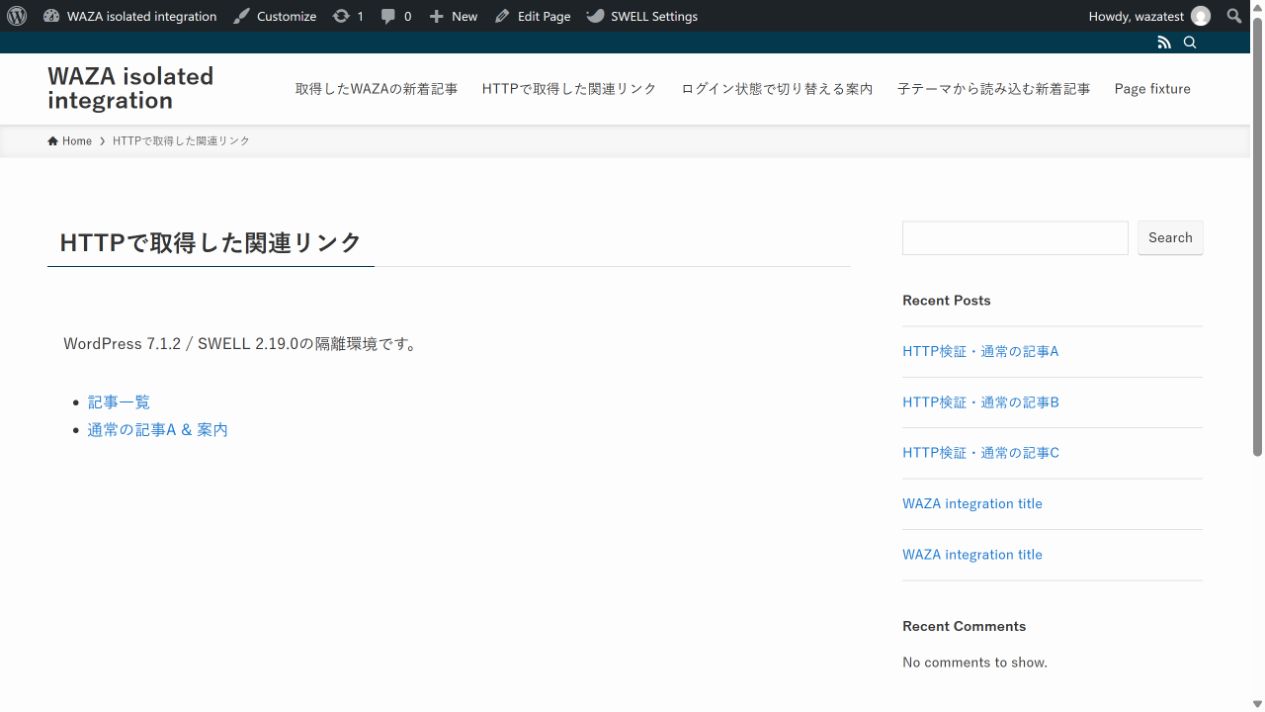Click the dashboard gauge icon in admin bar
The width and height of the screenshot is (1265, 712).
click(x=52, y=16)
